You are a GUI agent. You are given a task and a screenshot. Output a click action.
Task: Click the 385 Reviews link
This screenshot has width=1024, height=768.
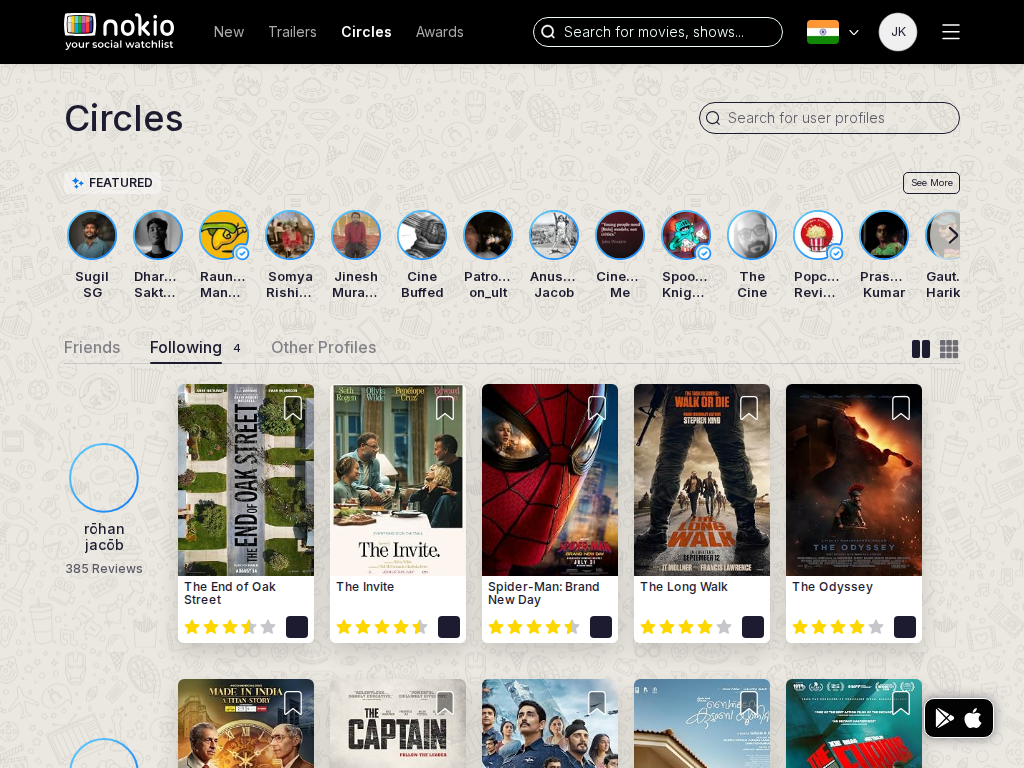coord(104,569)
